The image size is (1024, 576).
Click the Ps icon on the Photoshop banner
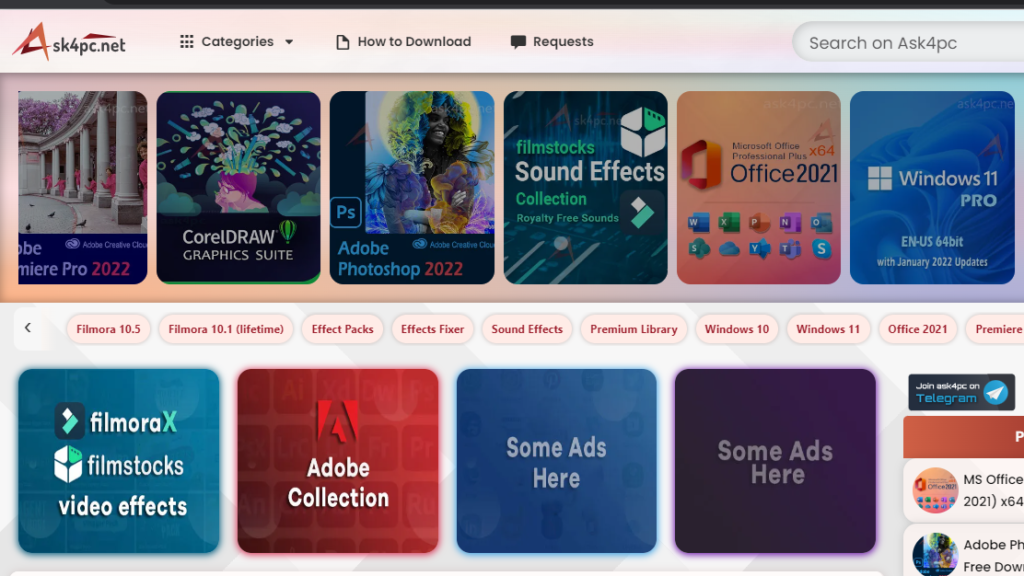tap(345, 212)
